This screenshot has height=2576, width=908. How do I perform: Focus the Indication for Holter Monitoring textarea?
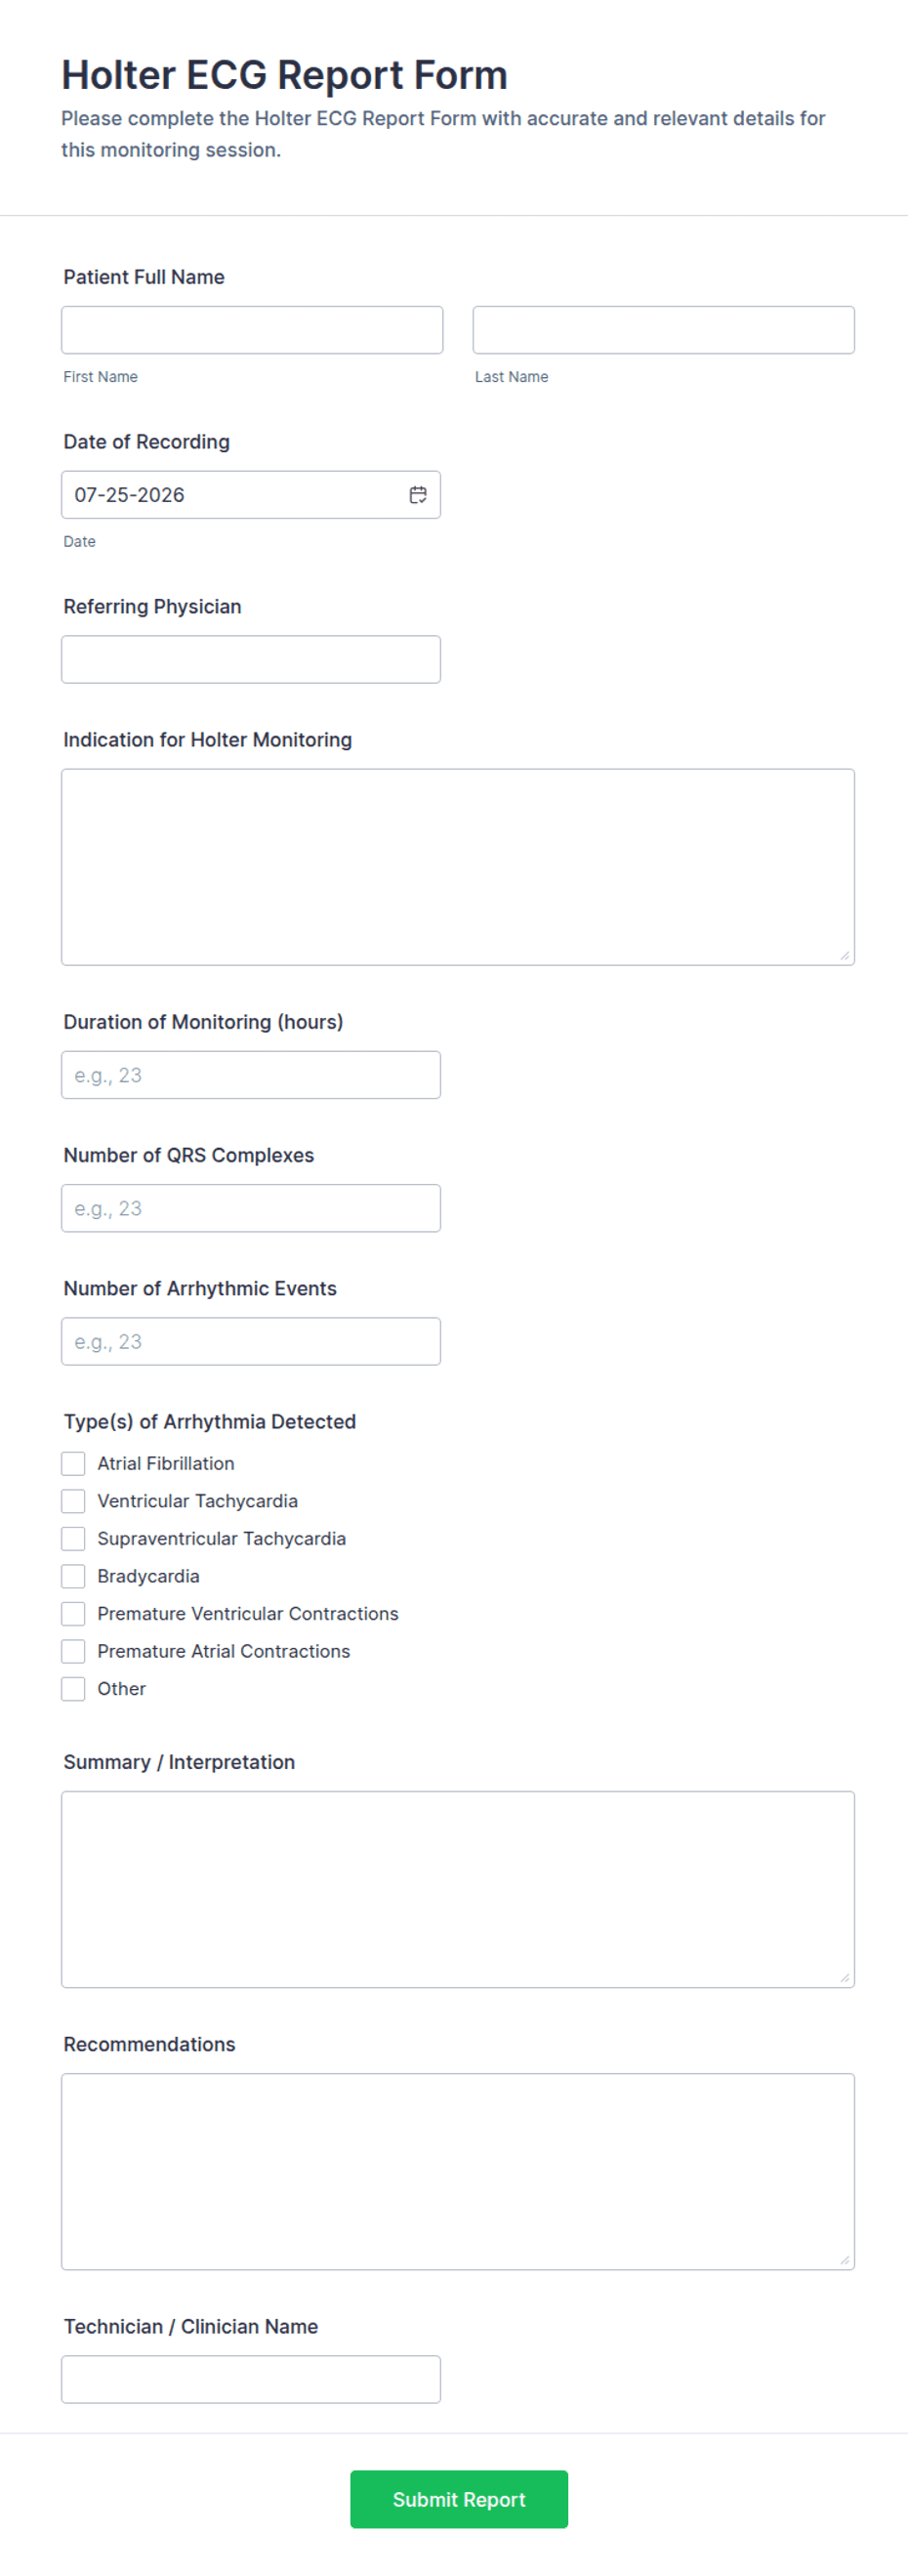458,867
